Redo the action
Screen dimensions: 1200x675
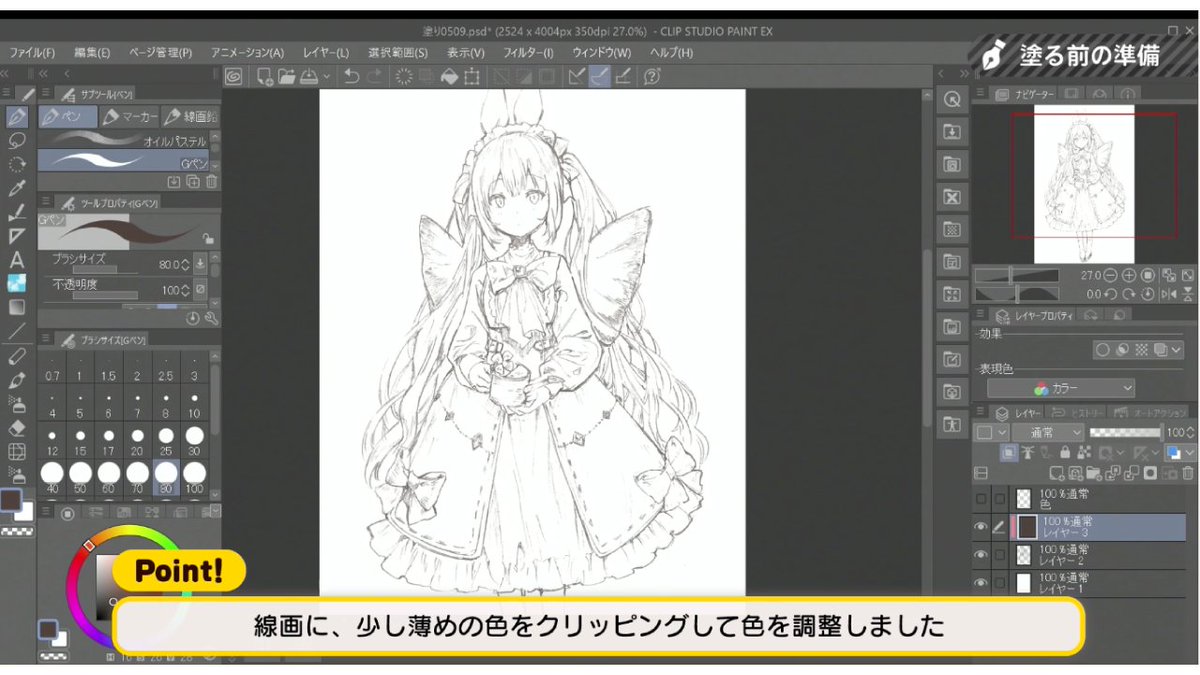click(374, 76)
